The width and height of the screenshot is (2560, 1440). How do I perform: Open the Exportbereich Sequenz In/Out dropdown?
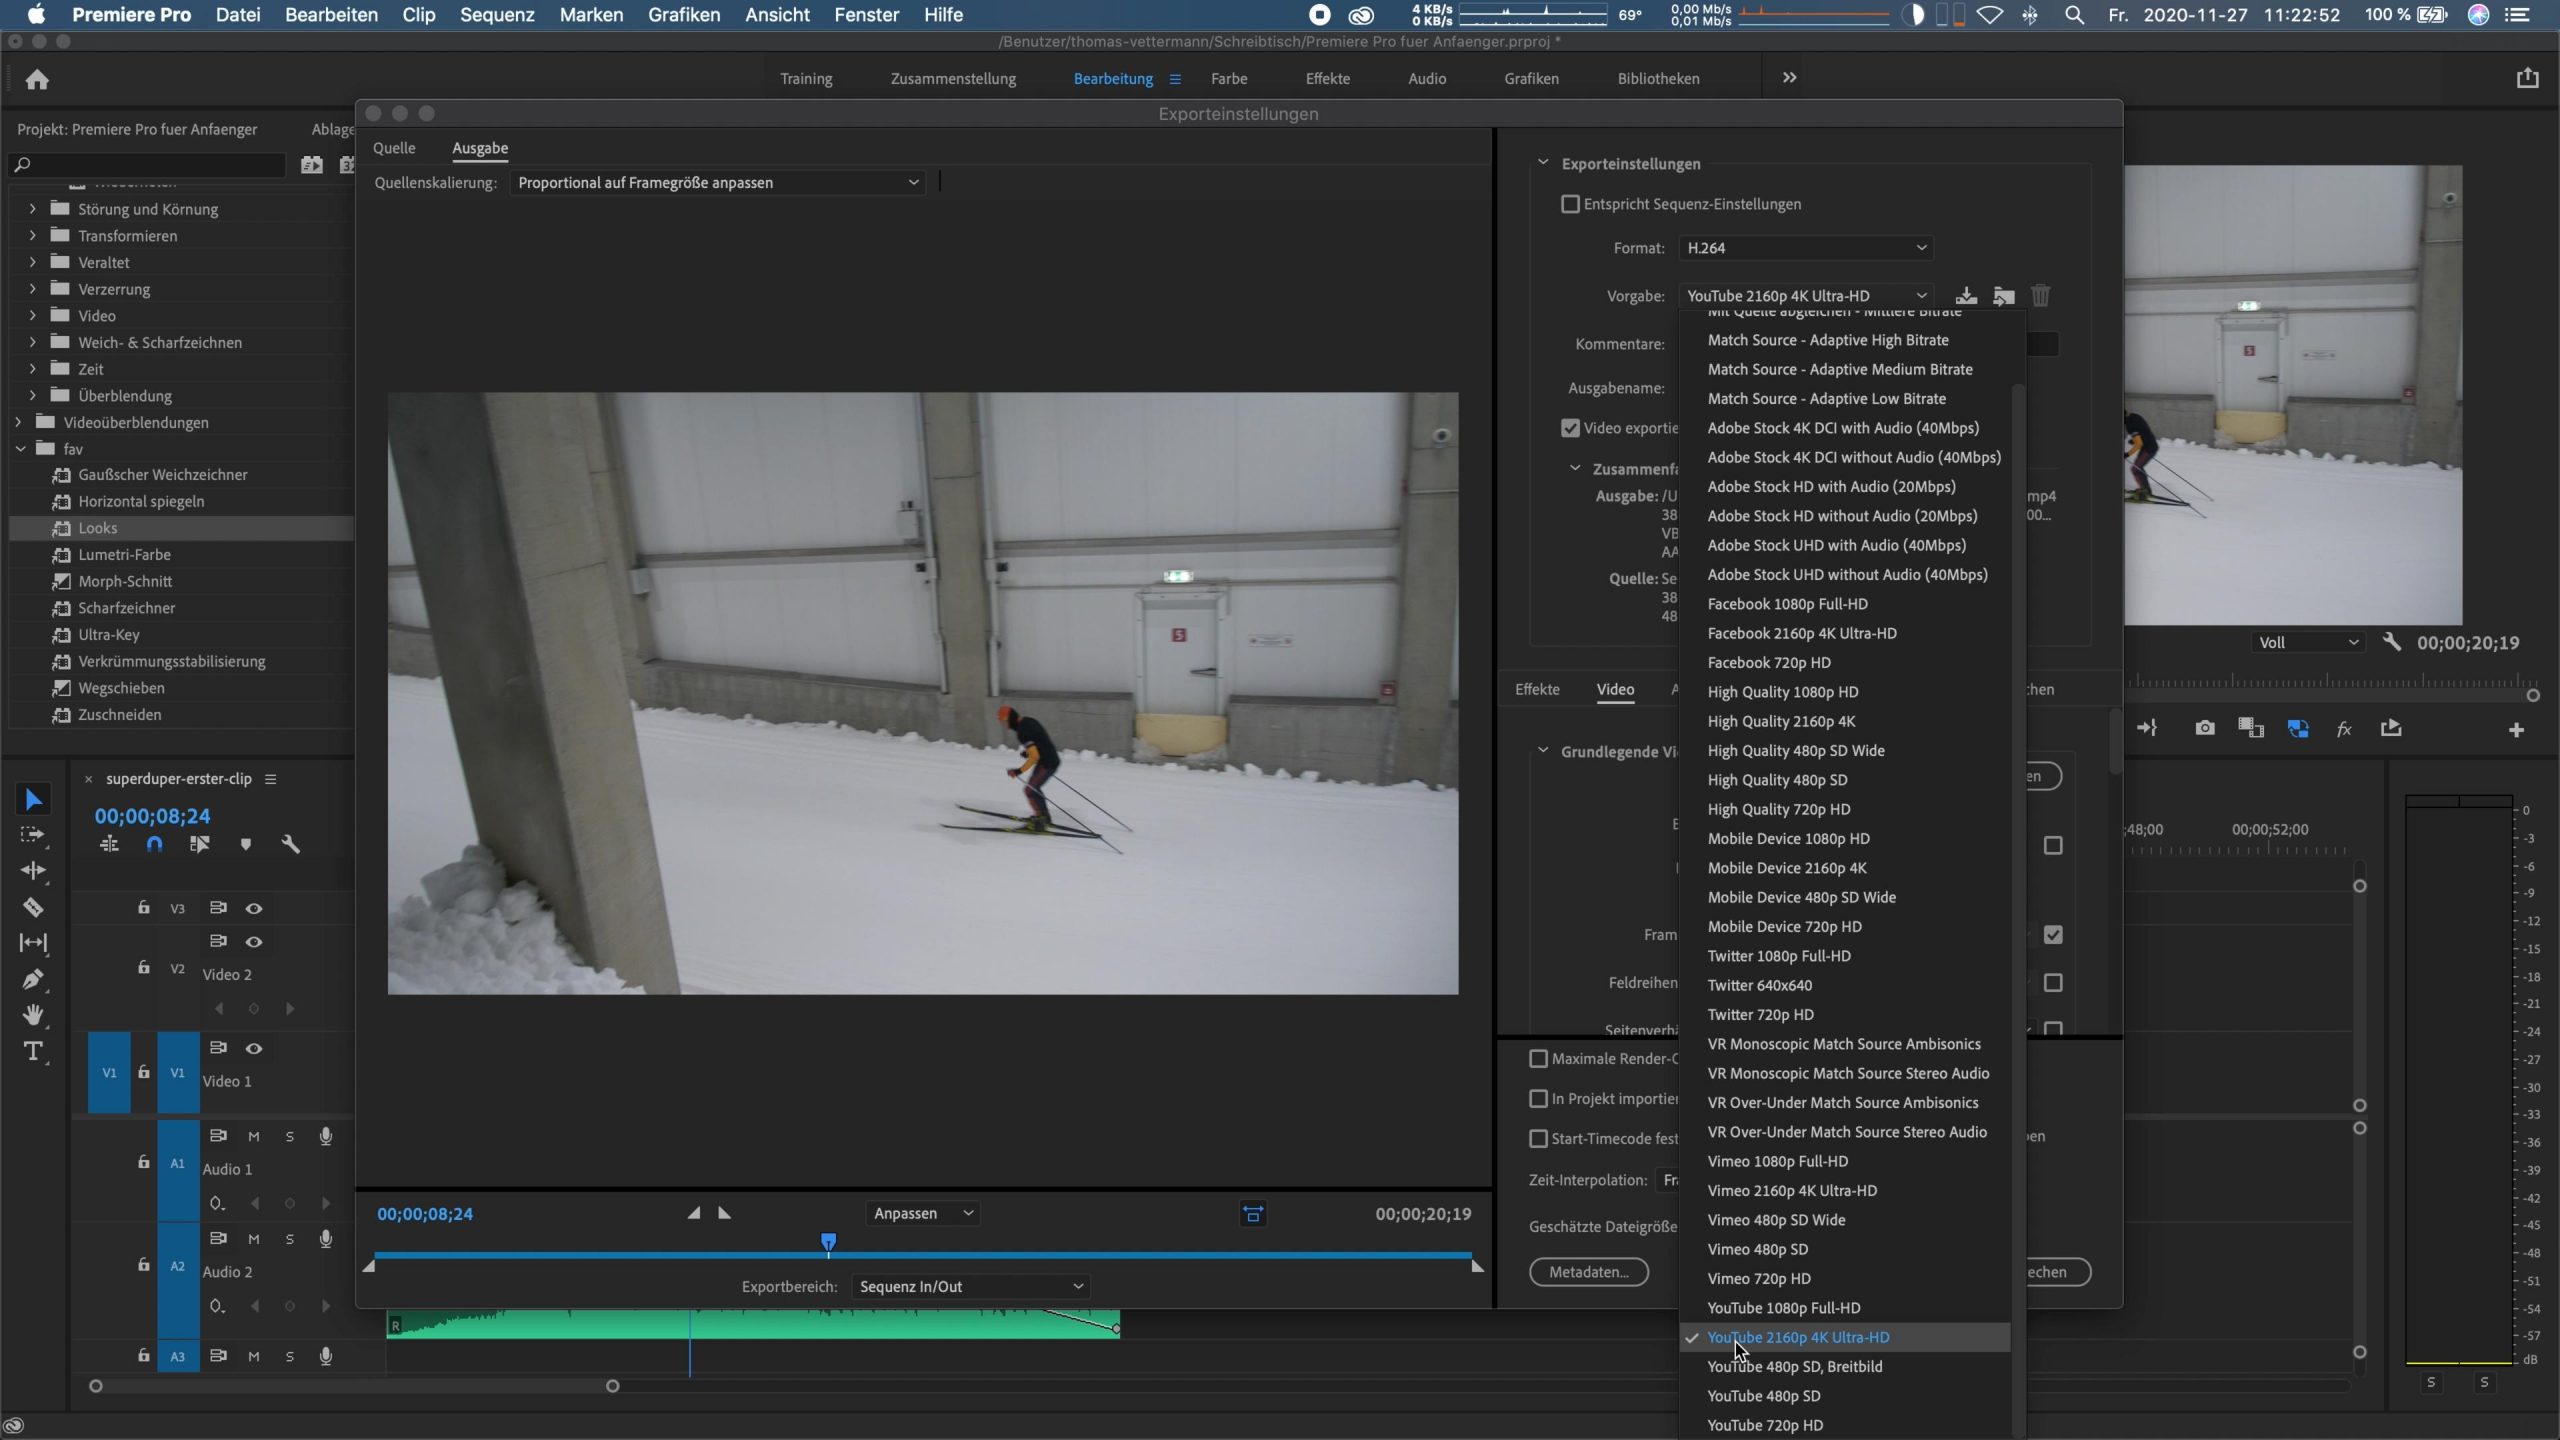pos(970,1286)
